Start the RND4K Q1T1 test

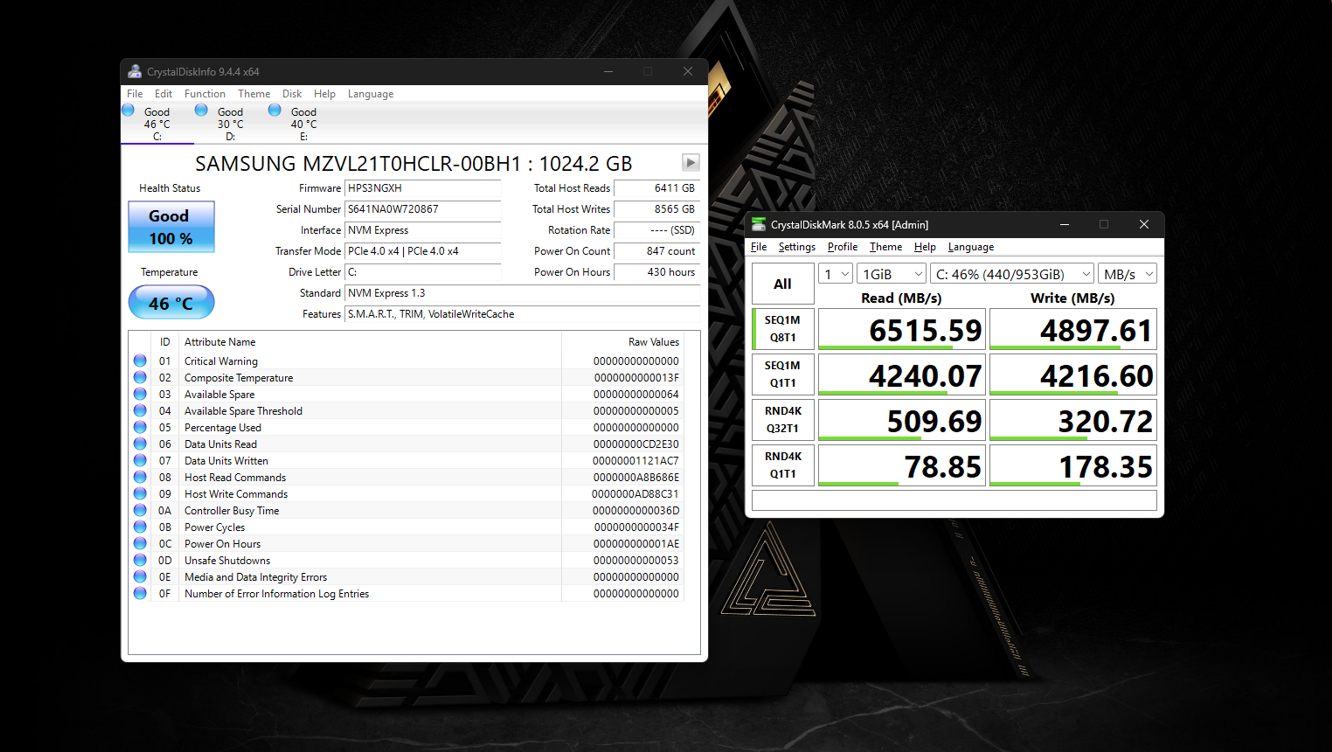pos(783,465)
